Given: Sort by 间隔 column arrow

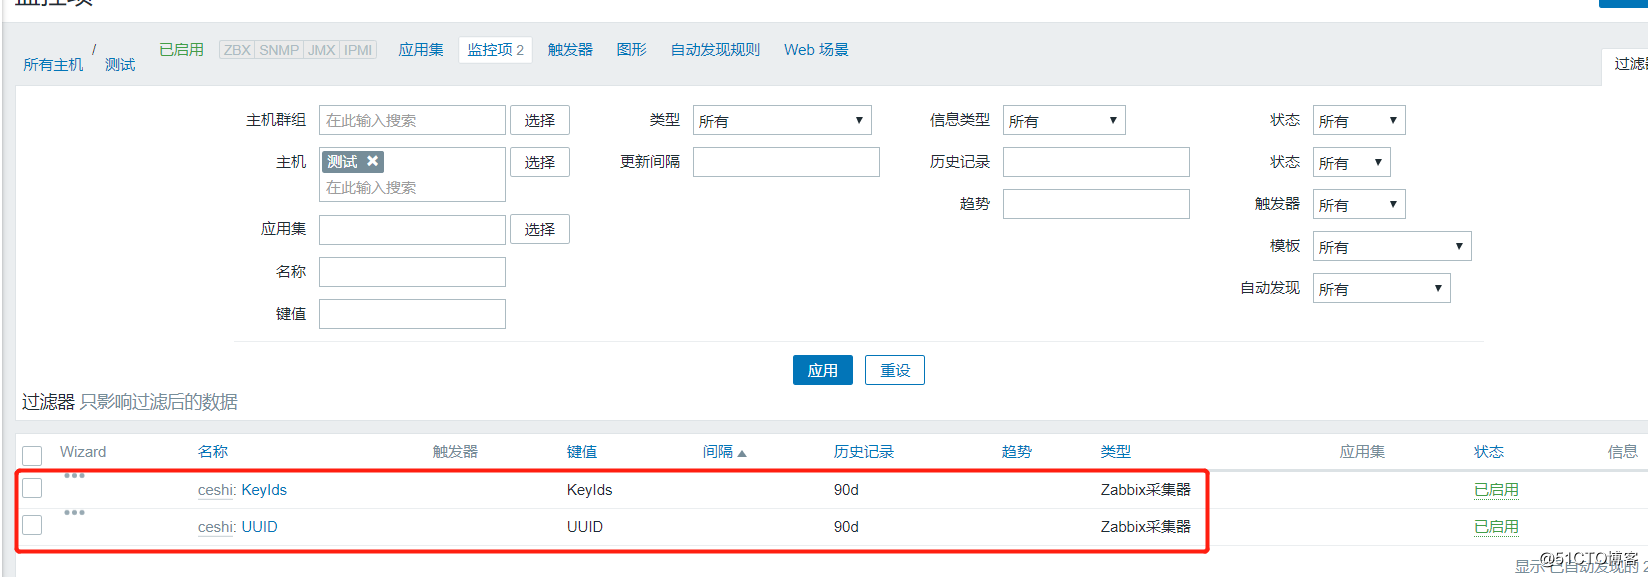Looking at the screenshot, I should click(x=742, y=453).
